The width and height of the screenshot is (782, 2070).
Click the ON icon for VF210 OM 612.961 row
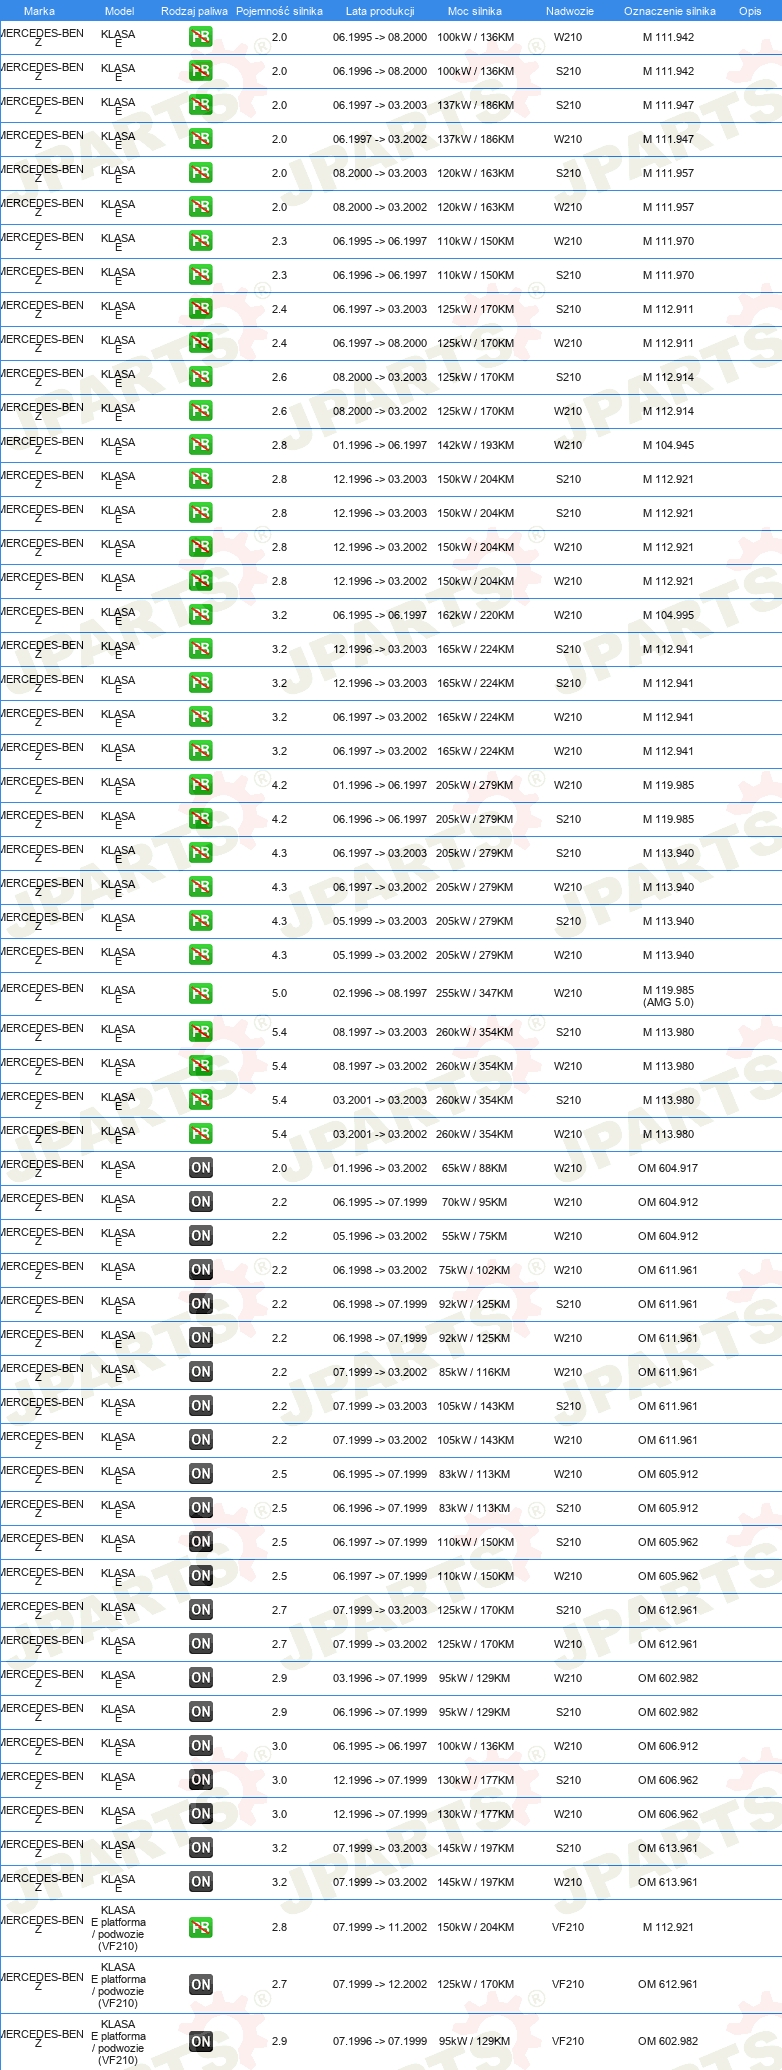click(201, 1984)
